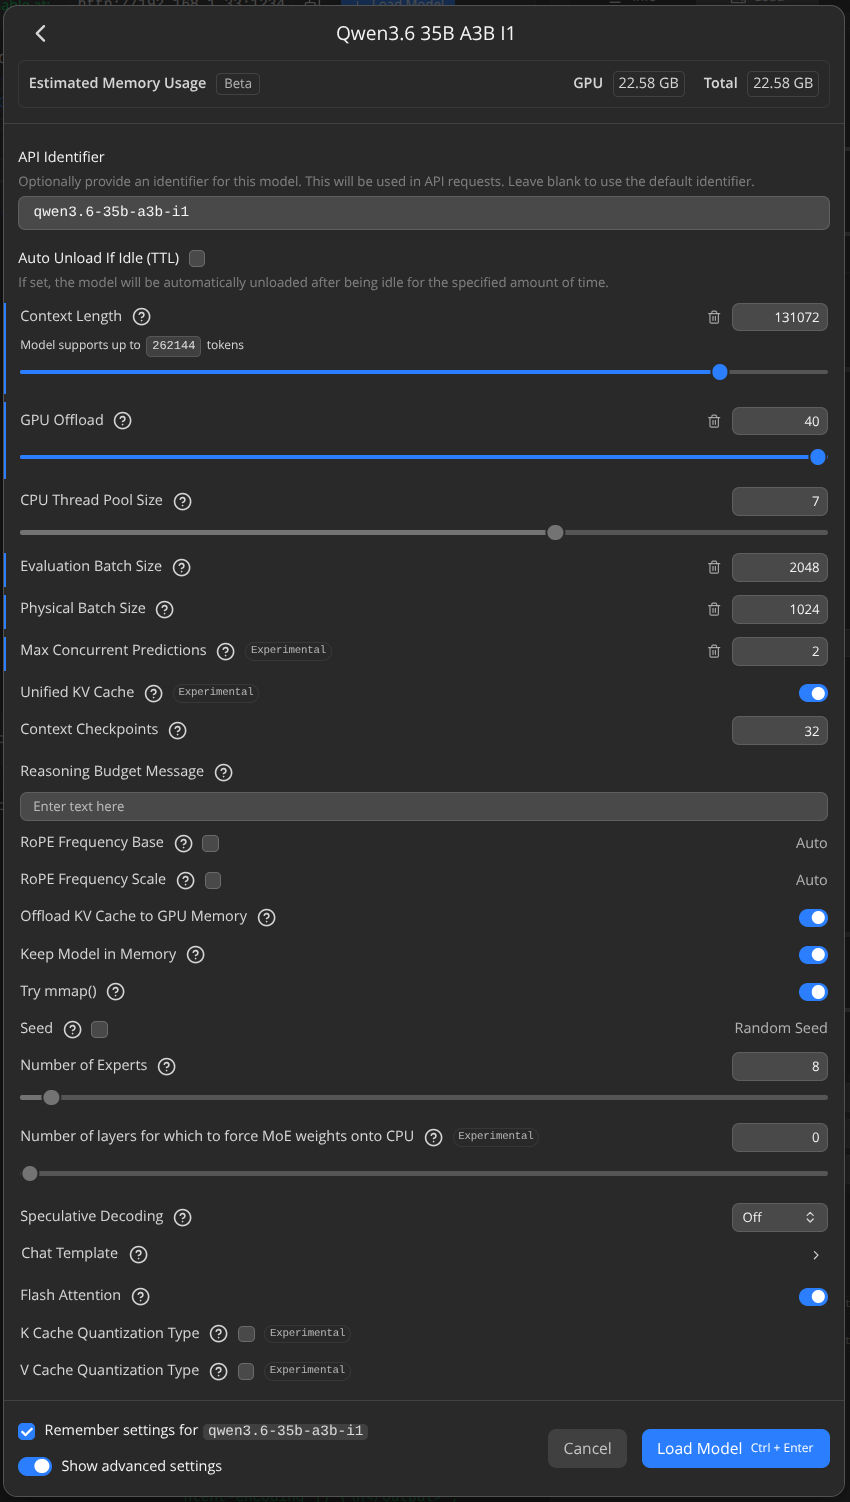Image resolution: width=850 pixels, height=1502 pixels.
Task: Enable RoPE Frequency Scale checkbox
Action: (x=213, y=880)
